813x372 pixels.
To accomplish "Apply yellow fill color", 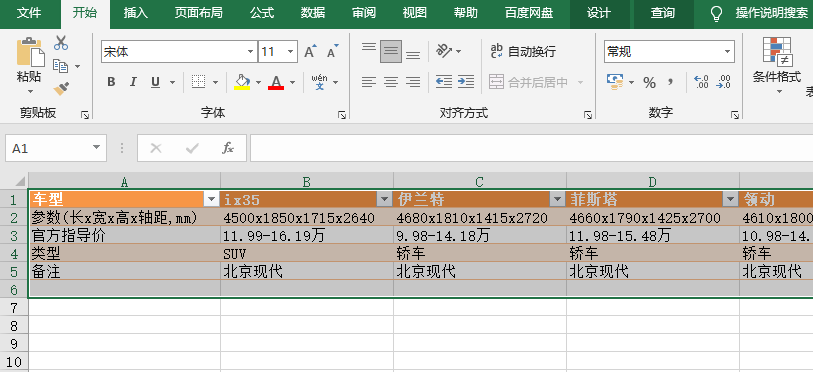I will pyautogui.click(x=242, y=82).
